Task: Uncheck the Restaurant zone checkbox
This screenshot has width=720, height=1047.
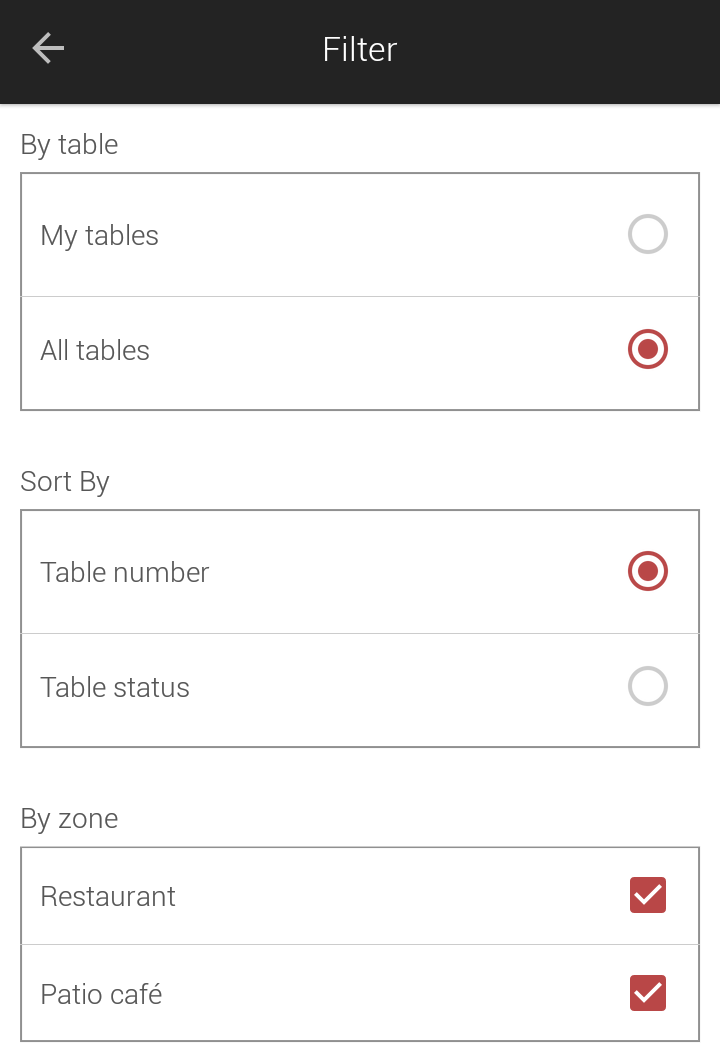Action: pyautogui.click(x=648, y=895)
